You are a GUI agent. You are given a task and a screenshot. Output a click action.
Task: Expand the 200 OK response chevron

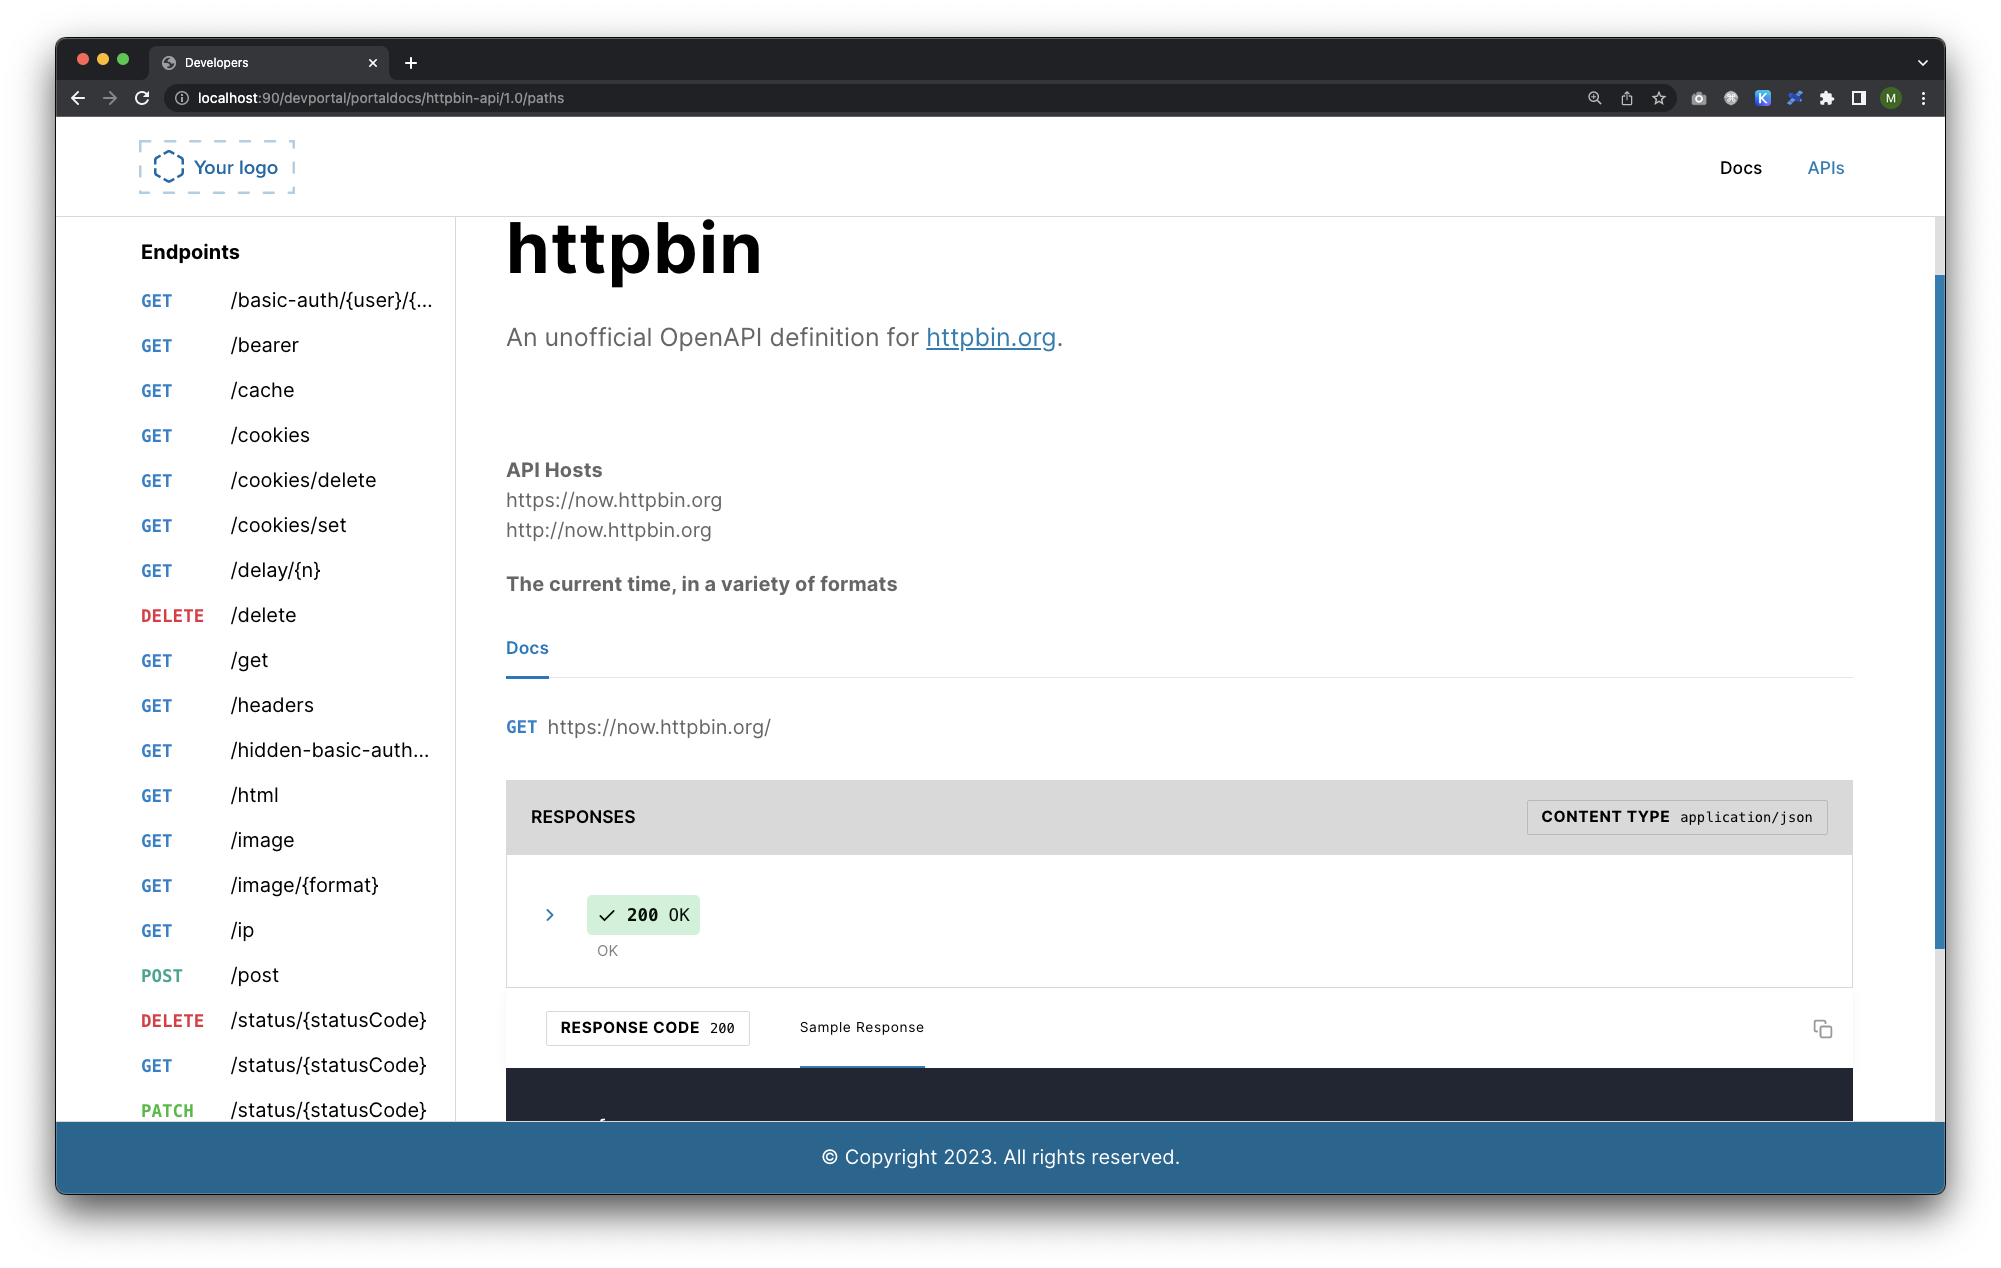tap(549, 915)
